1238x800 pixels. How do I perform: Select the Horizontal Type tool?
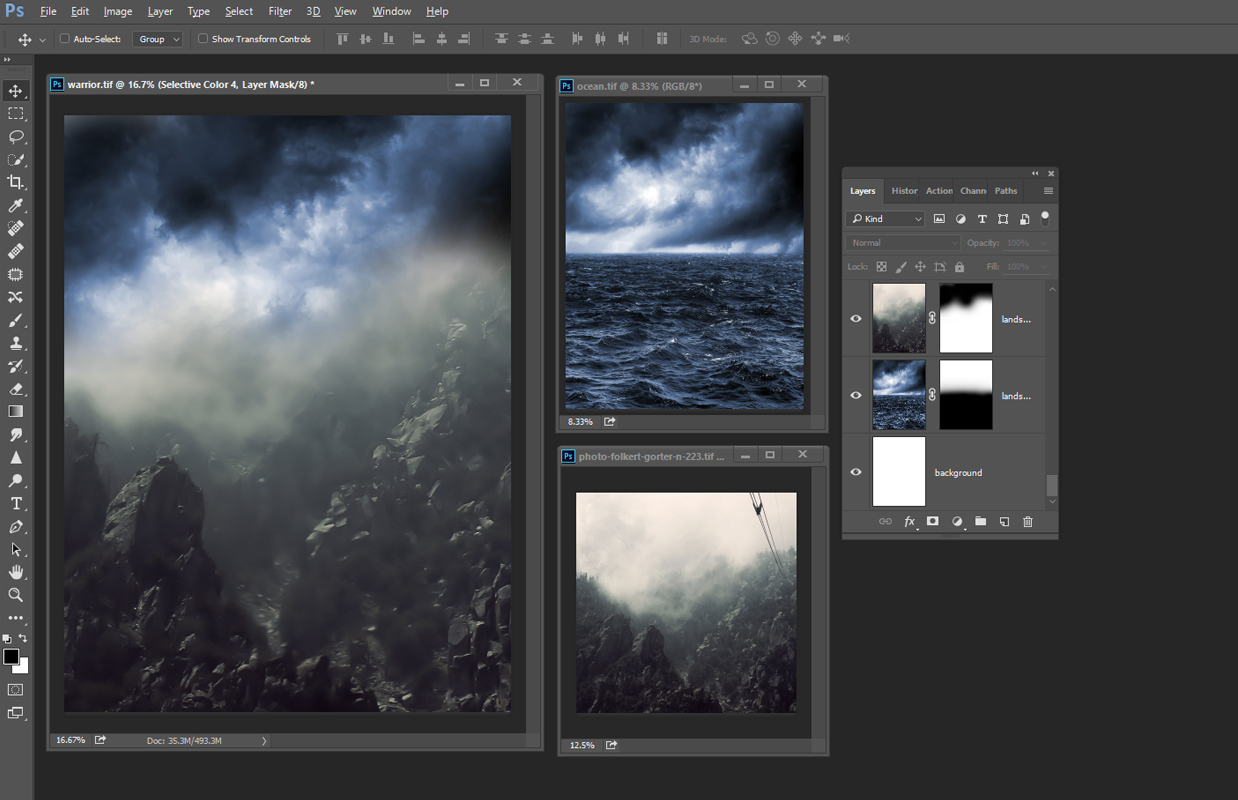click(16, 503)
